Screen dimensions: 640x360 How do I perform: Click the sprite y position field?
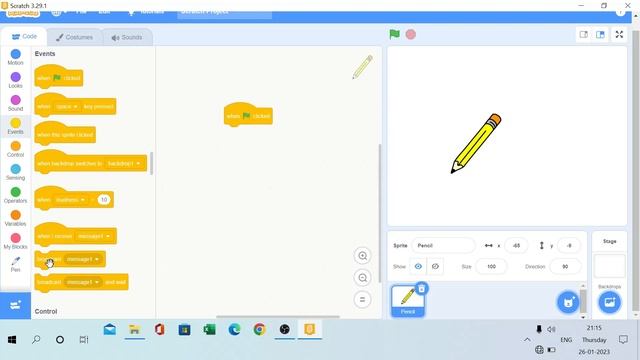[569, 245]
